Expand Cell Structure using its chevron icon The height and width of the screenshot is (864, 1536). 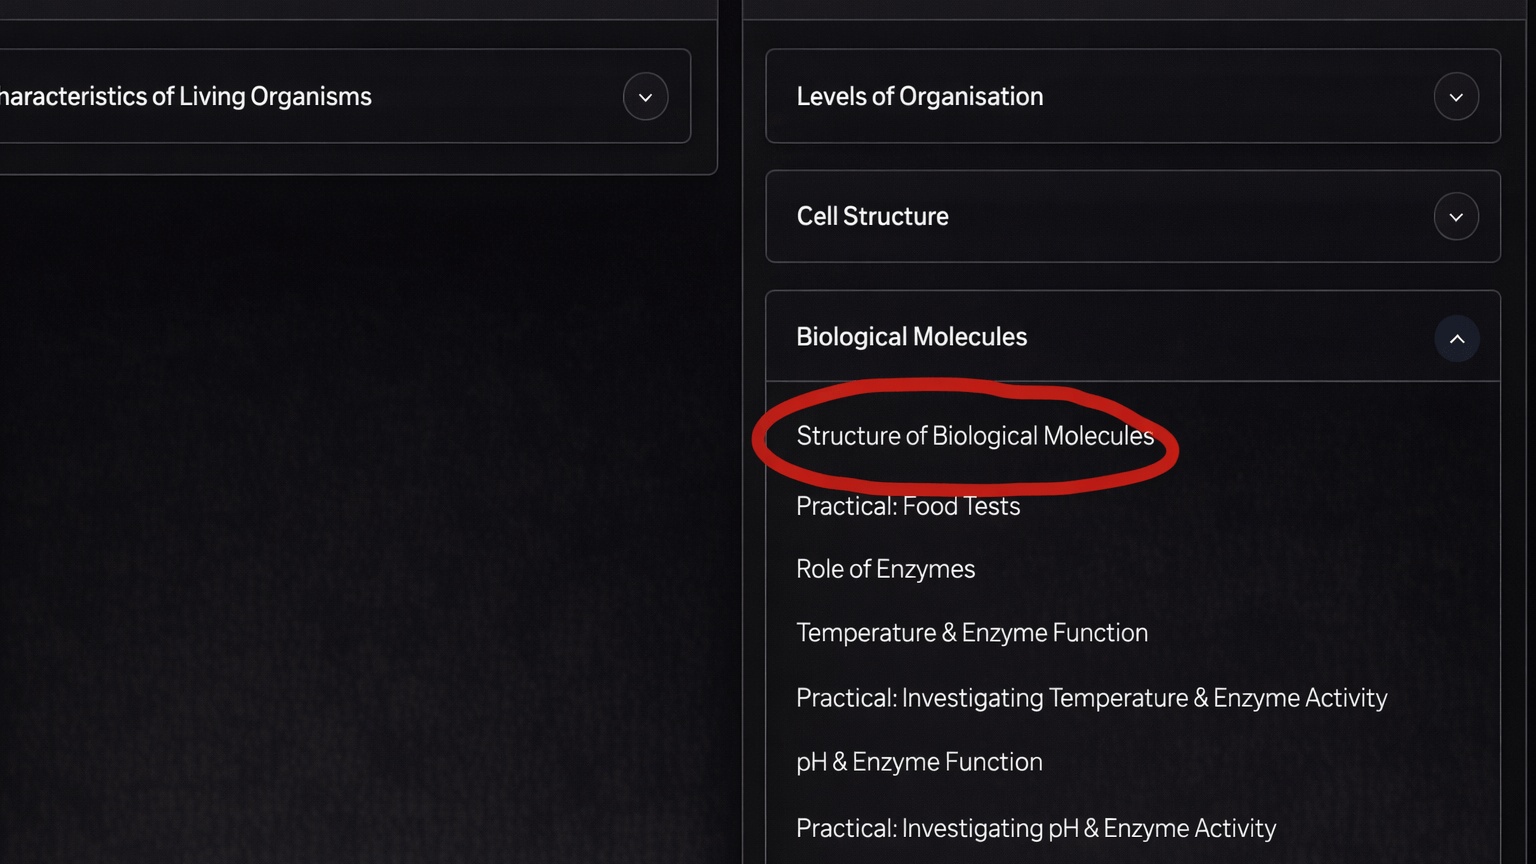point(1457,216)
